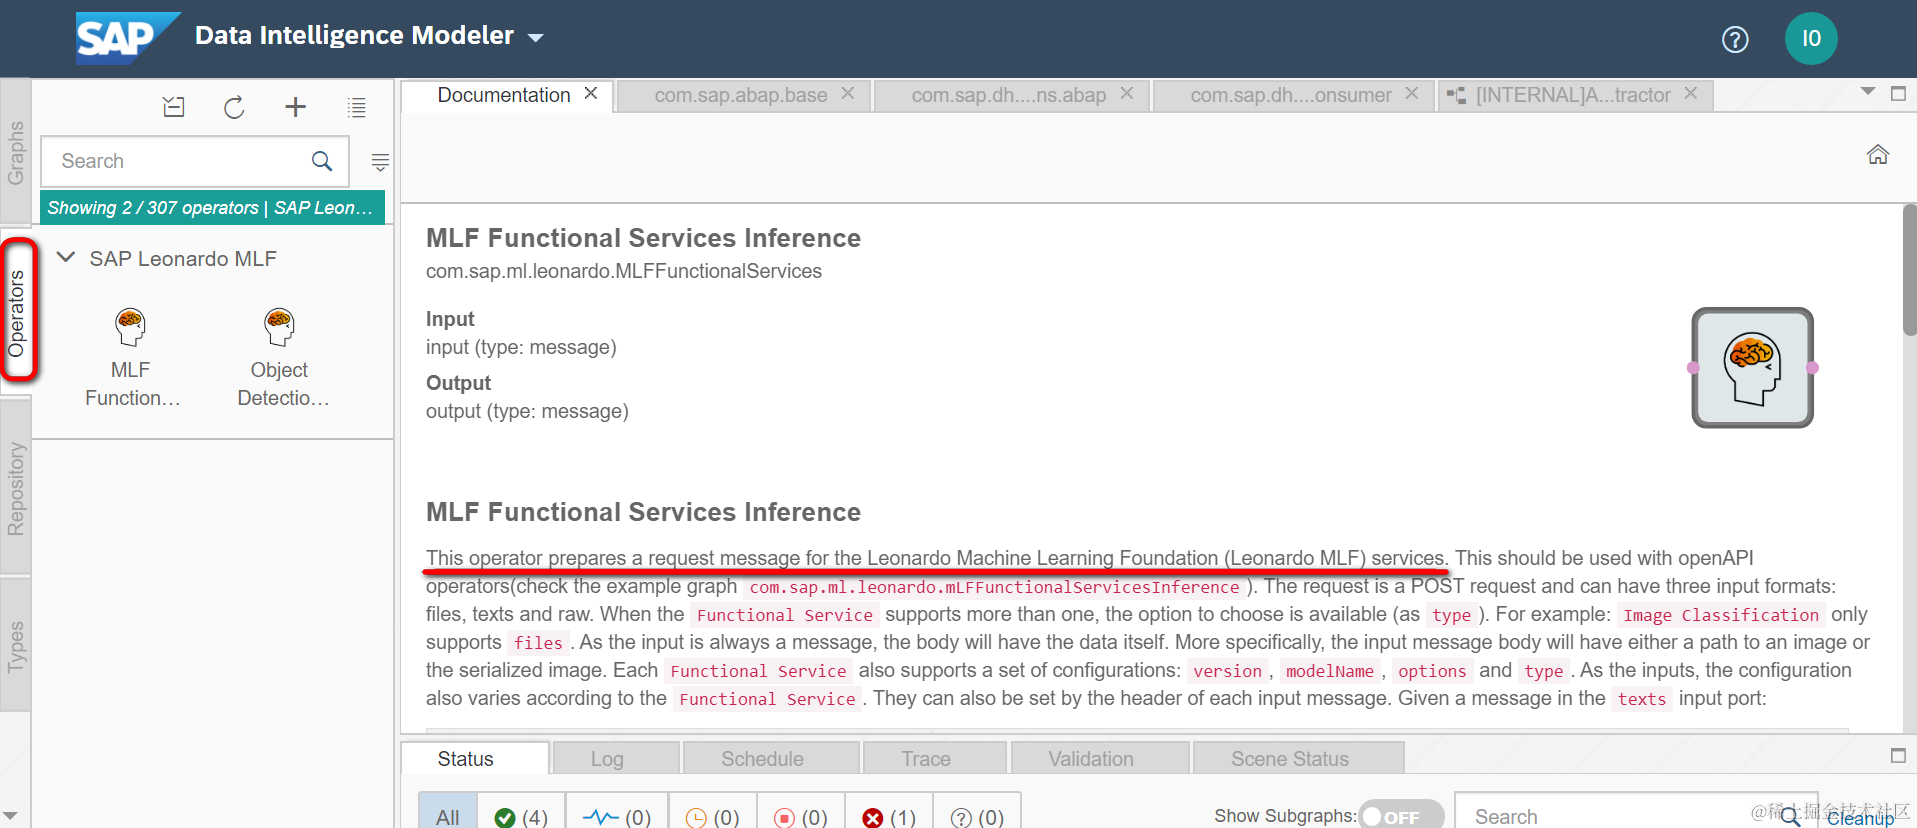Open the Repository side tab

click(x=16, y=489)
